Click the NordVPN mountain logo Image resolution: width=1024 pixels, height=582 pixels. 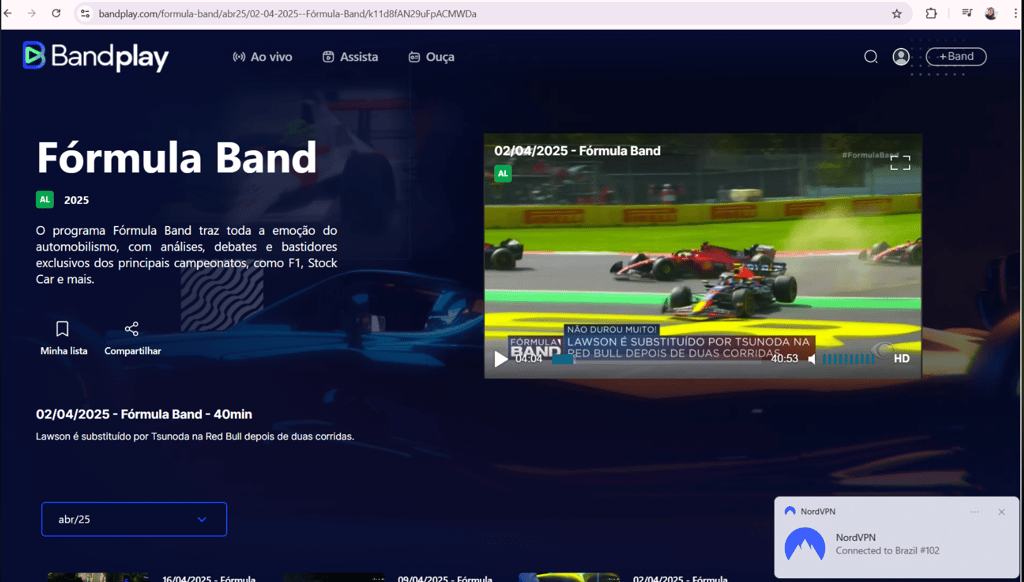point(805,543)
